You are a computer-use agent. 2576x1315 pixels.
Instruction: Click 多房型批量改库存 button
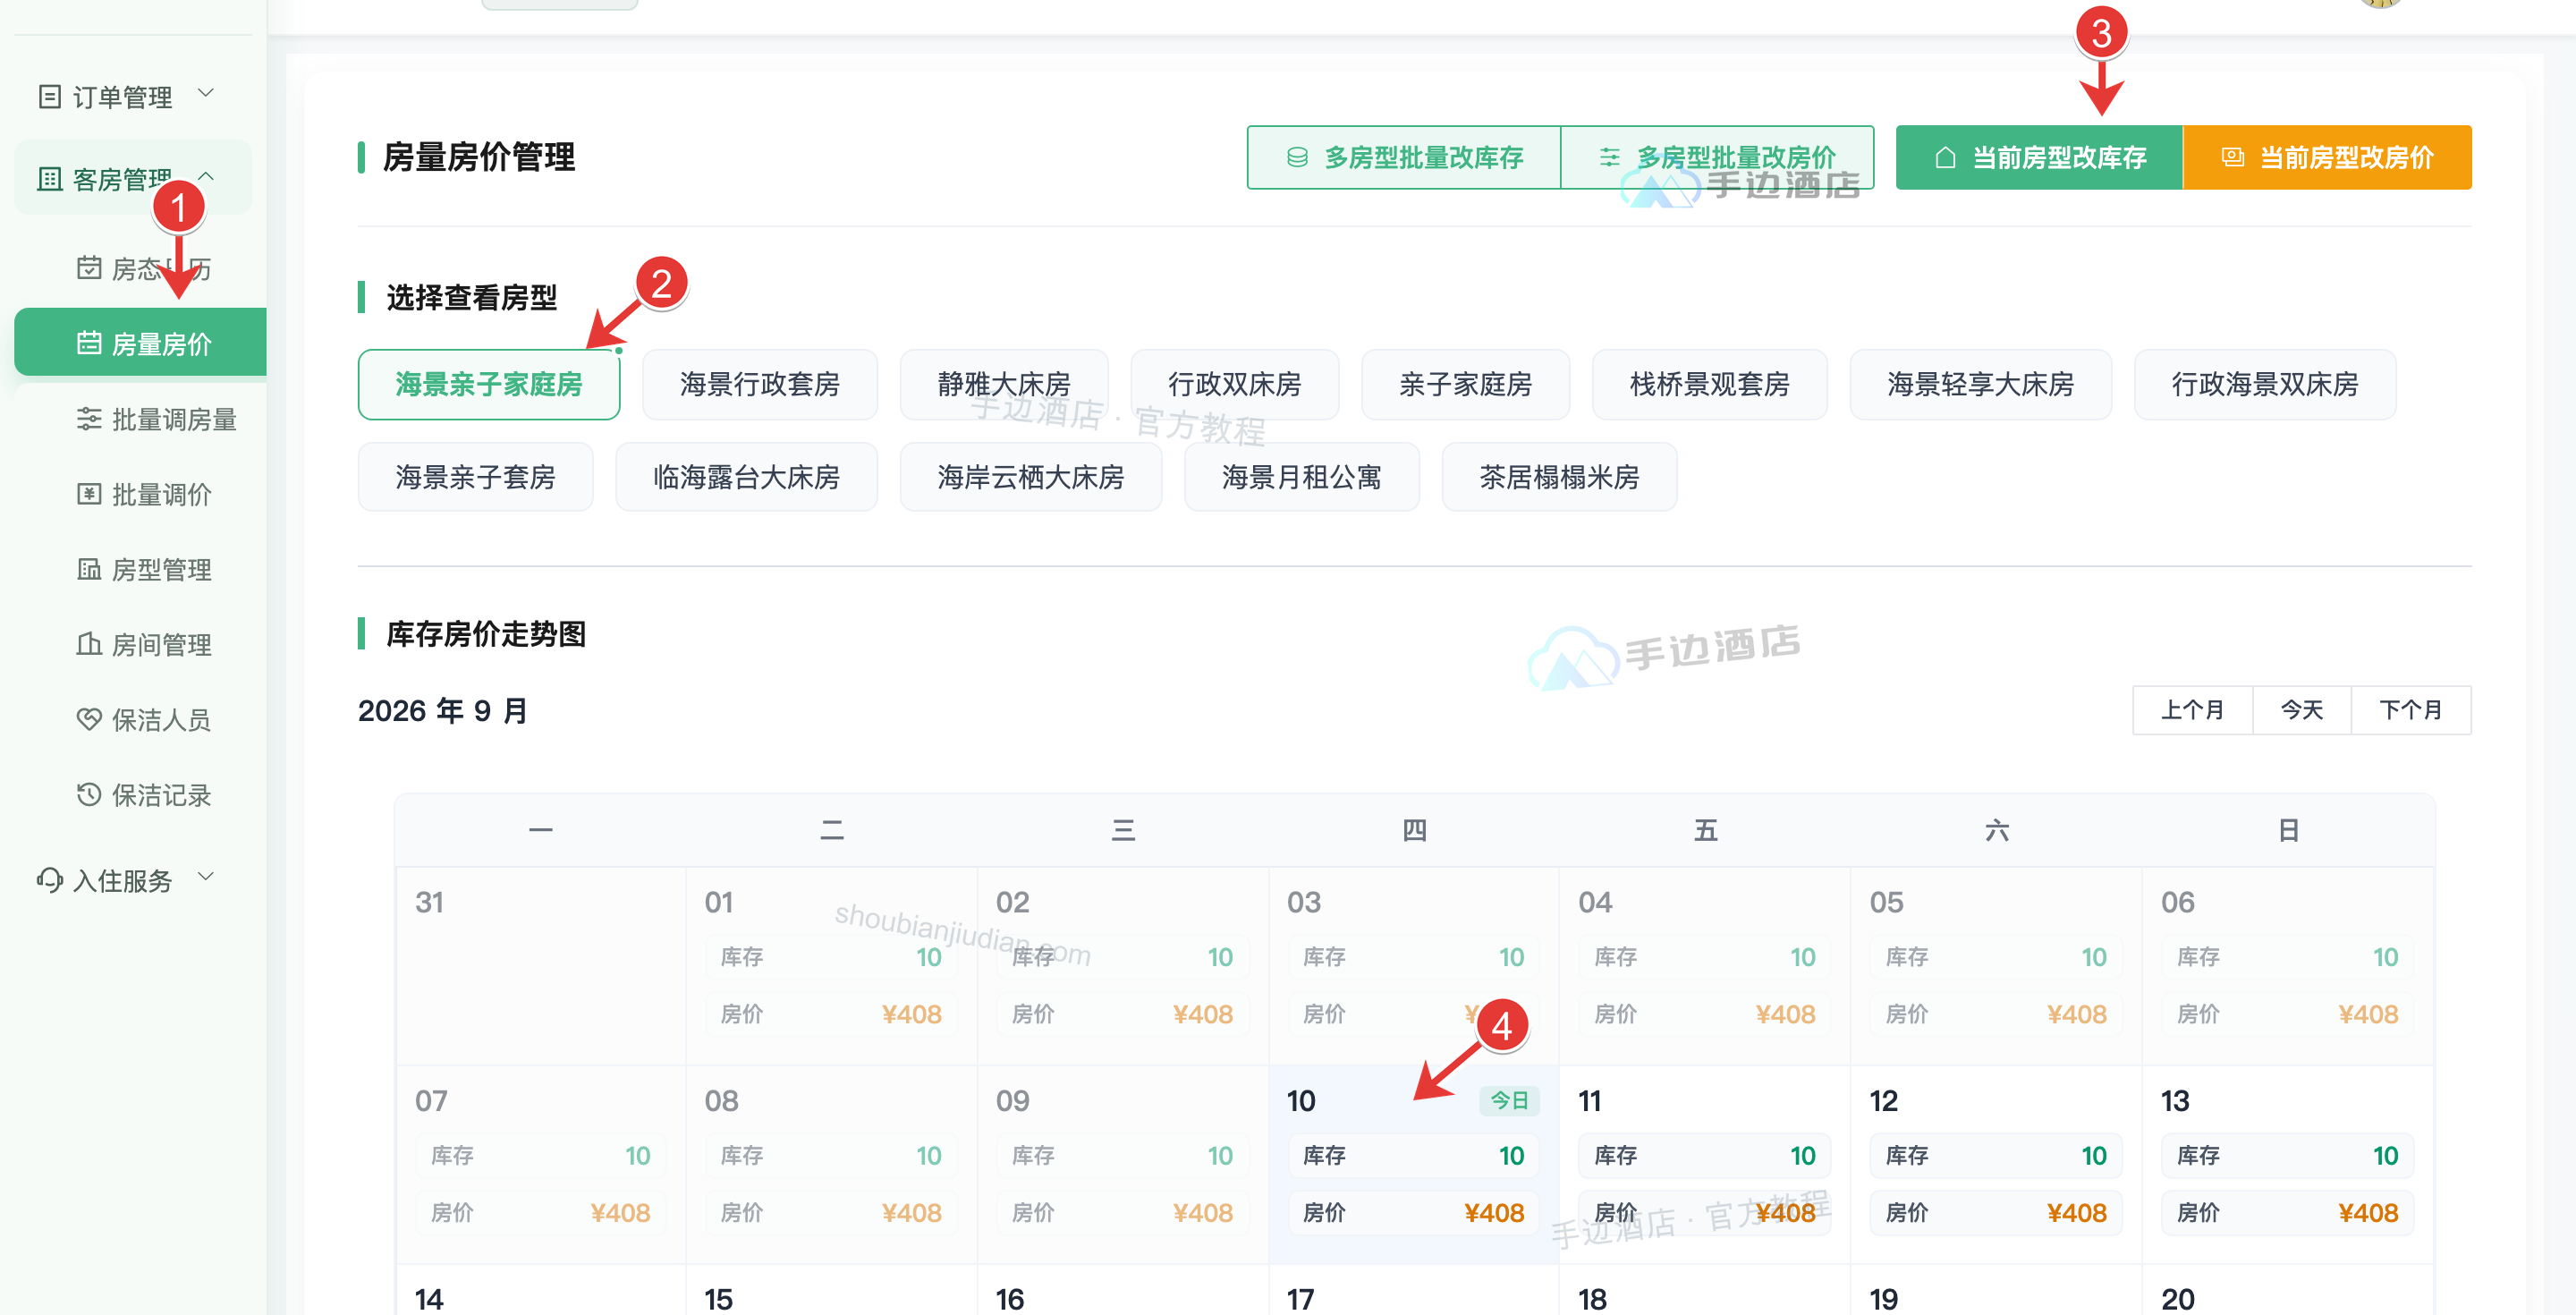(1403, 157)
